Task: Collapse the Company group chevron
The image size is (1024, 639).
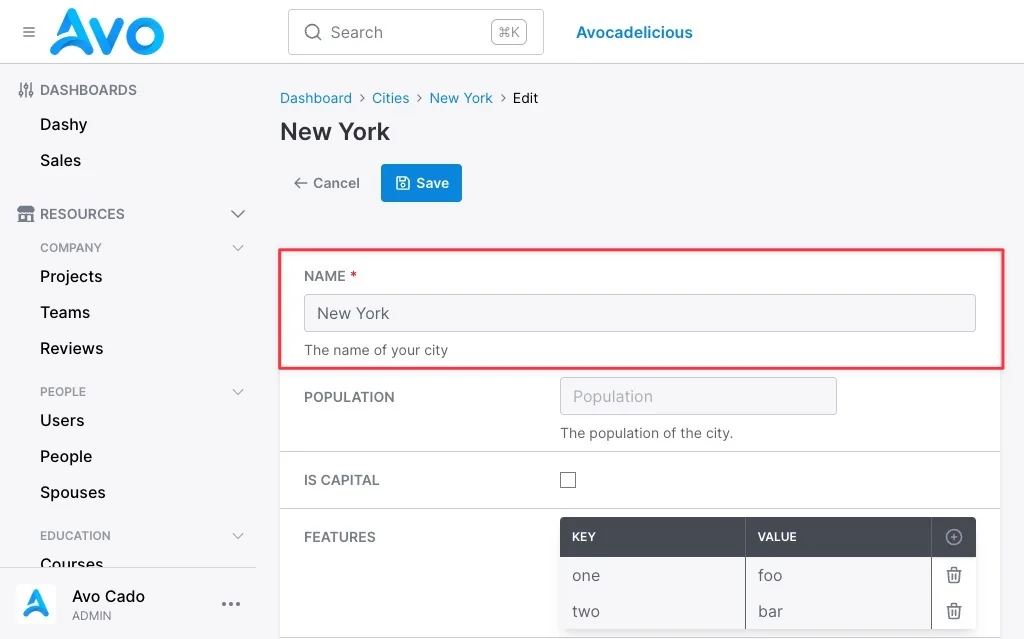Action: (x=238, y=248)
